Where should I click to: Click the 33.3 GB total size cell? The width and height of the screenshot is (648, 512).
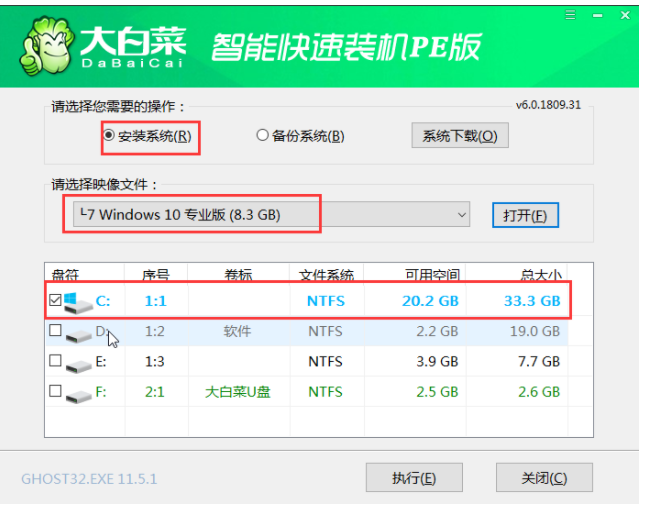coord(532,301)
